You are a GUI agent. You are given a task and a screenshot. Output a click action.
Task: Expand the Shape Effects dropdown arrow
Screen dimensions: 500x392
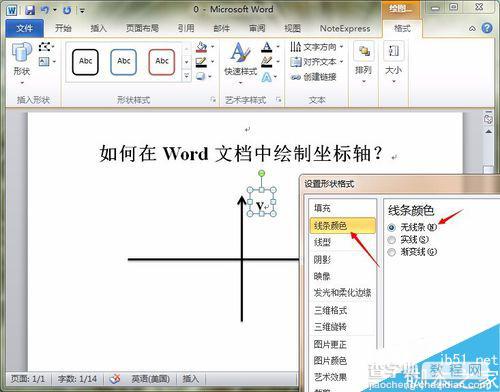(x=210, y=77)
